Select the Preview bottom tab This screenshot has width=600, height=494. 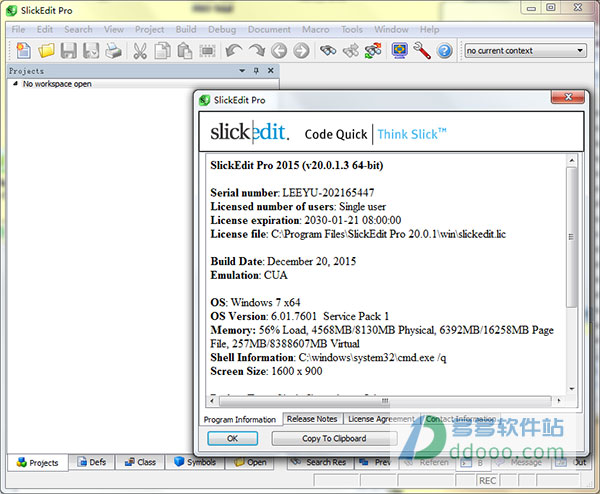coord(377,462)
